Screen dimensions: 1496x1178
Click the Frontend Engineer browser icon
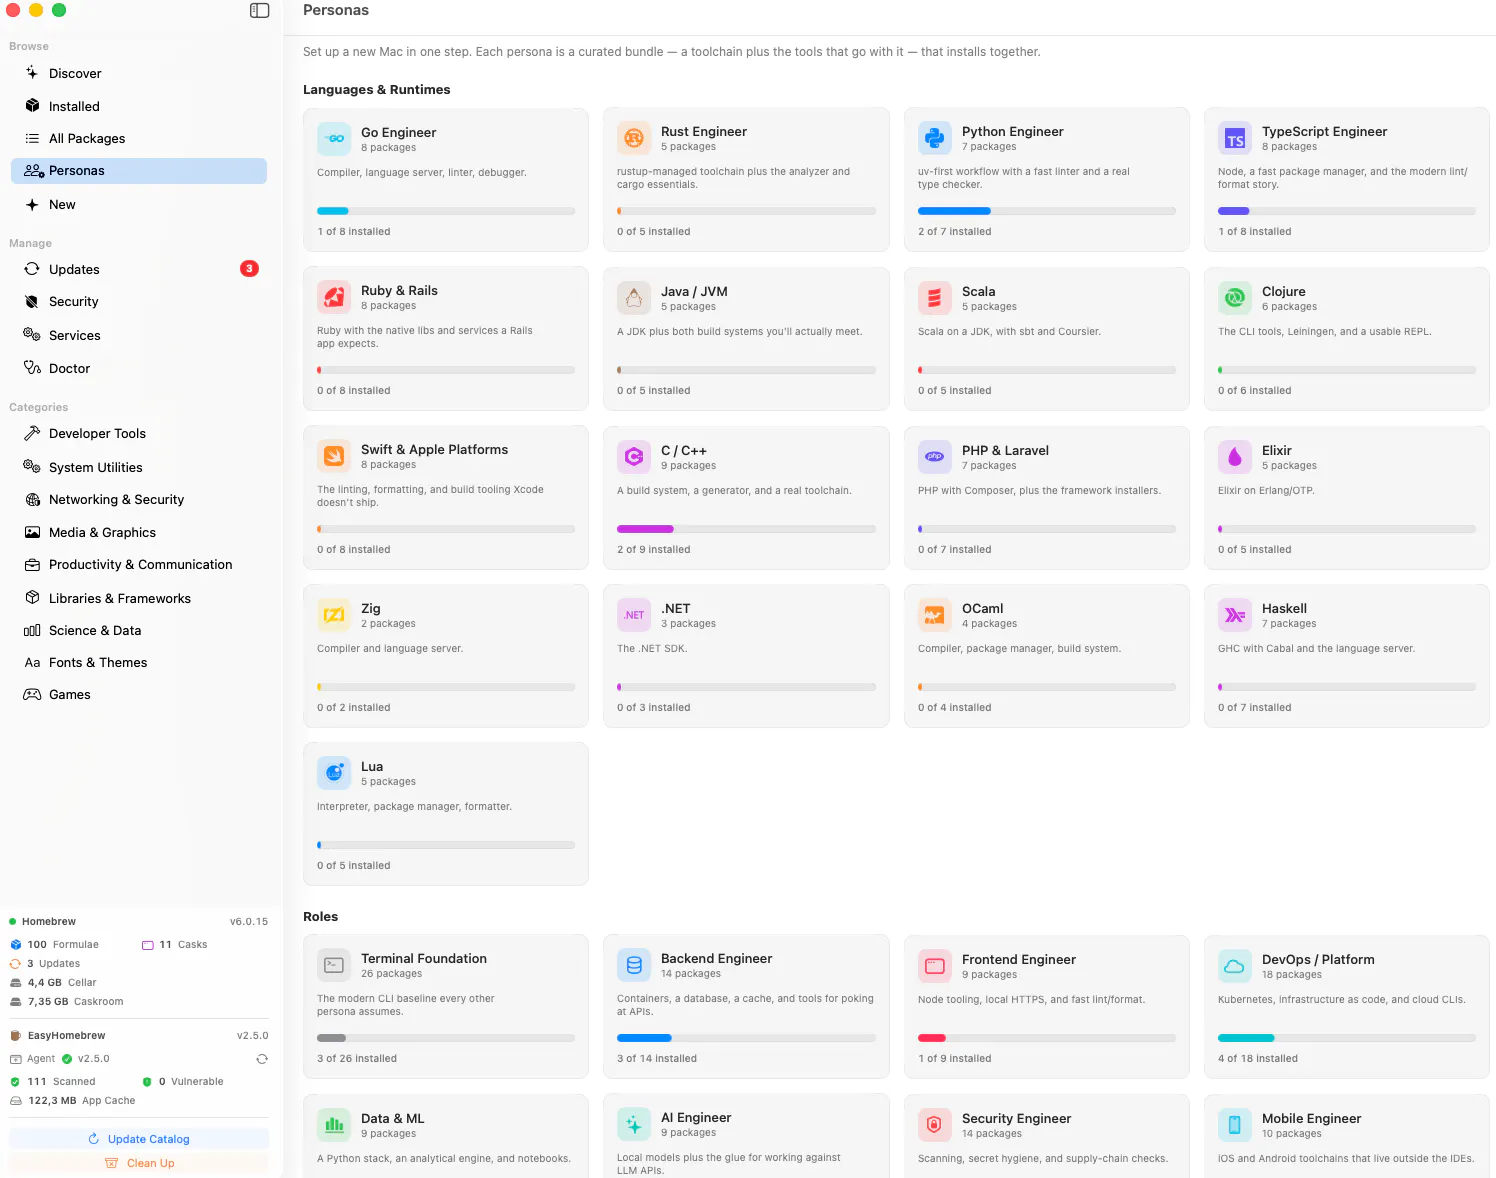[x=935, y=966]
